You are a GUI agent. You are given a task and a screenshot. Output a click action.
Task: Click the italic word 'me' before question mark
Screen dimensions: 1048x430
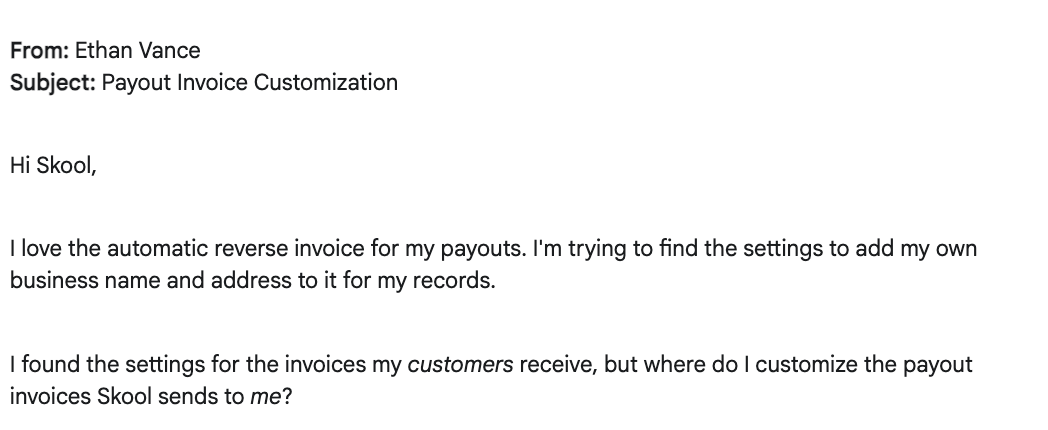point(265,397)
